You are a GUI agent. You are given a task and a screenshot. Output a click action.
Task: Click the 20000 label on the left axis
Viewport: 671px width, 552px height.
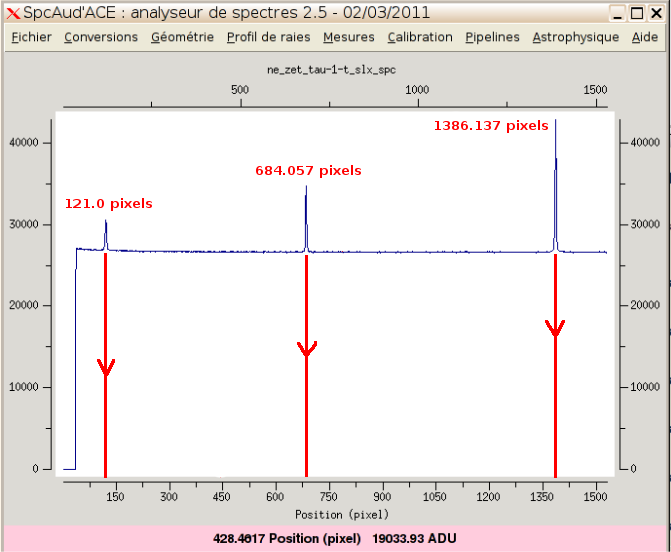coord(24,305)
